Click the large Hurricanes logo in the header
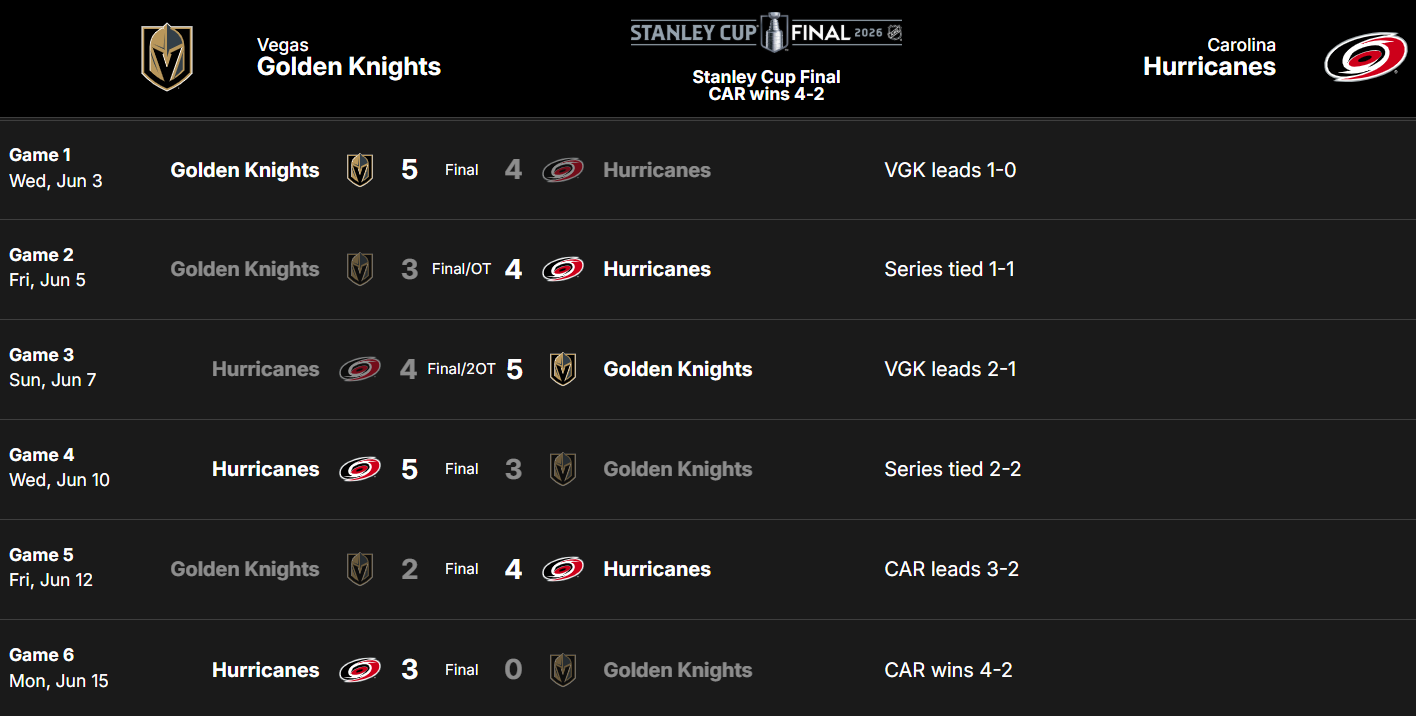 pos(1365,57)
